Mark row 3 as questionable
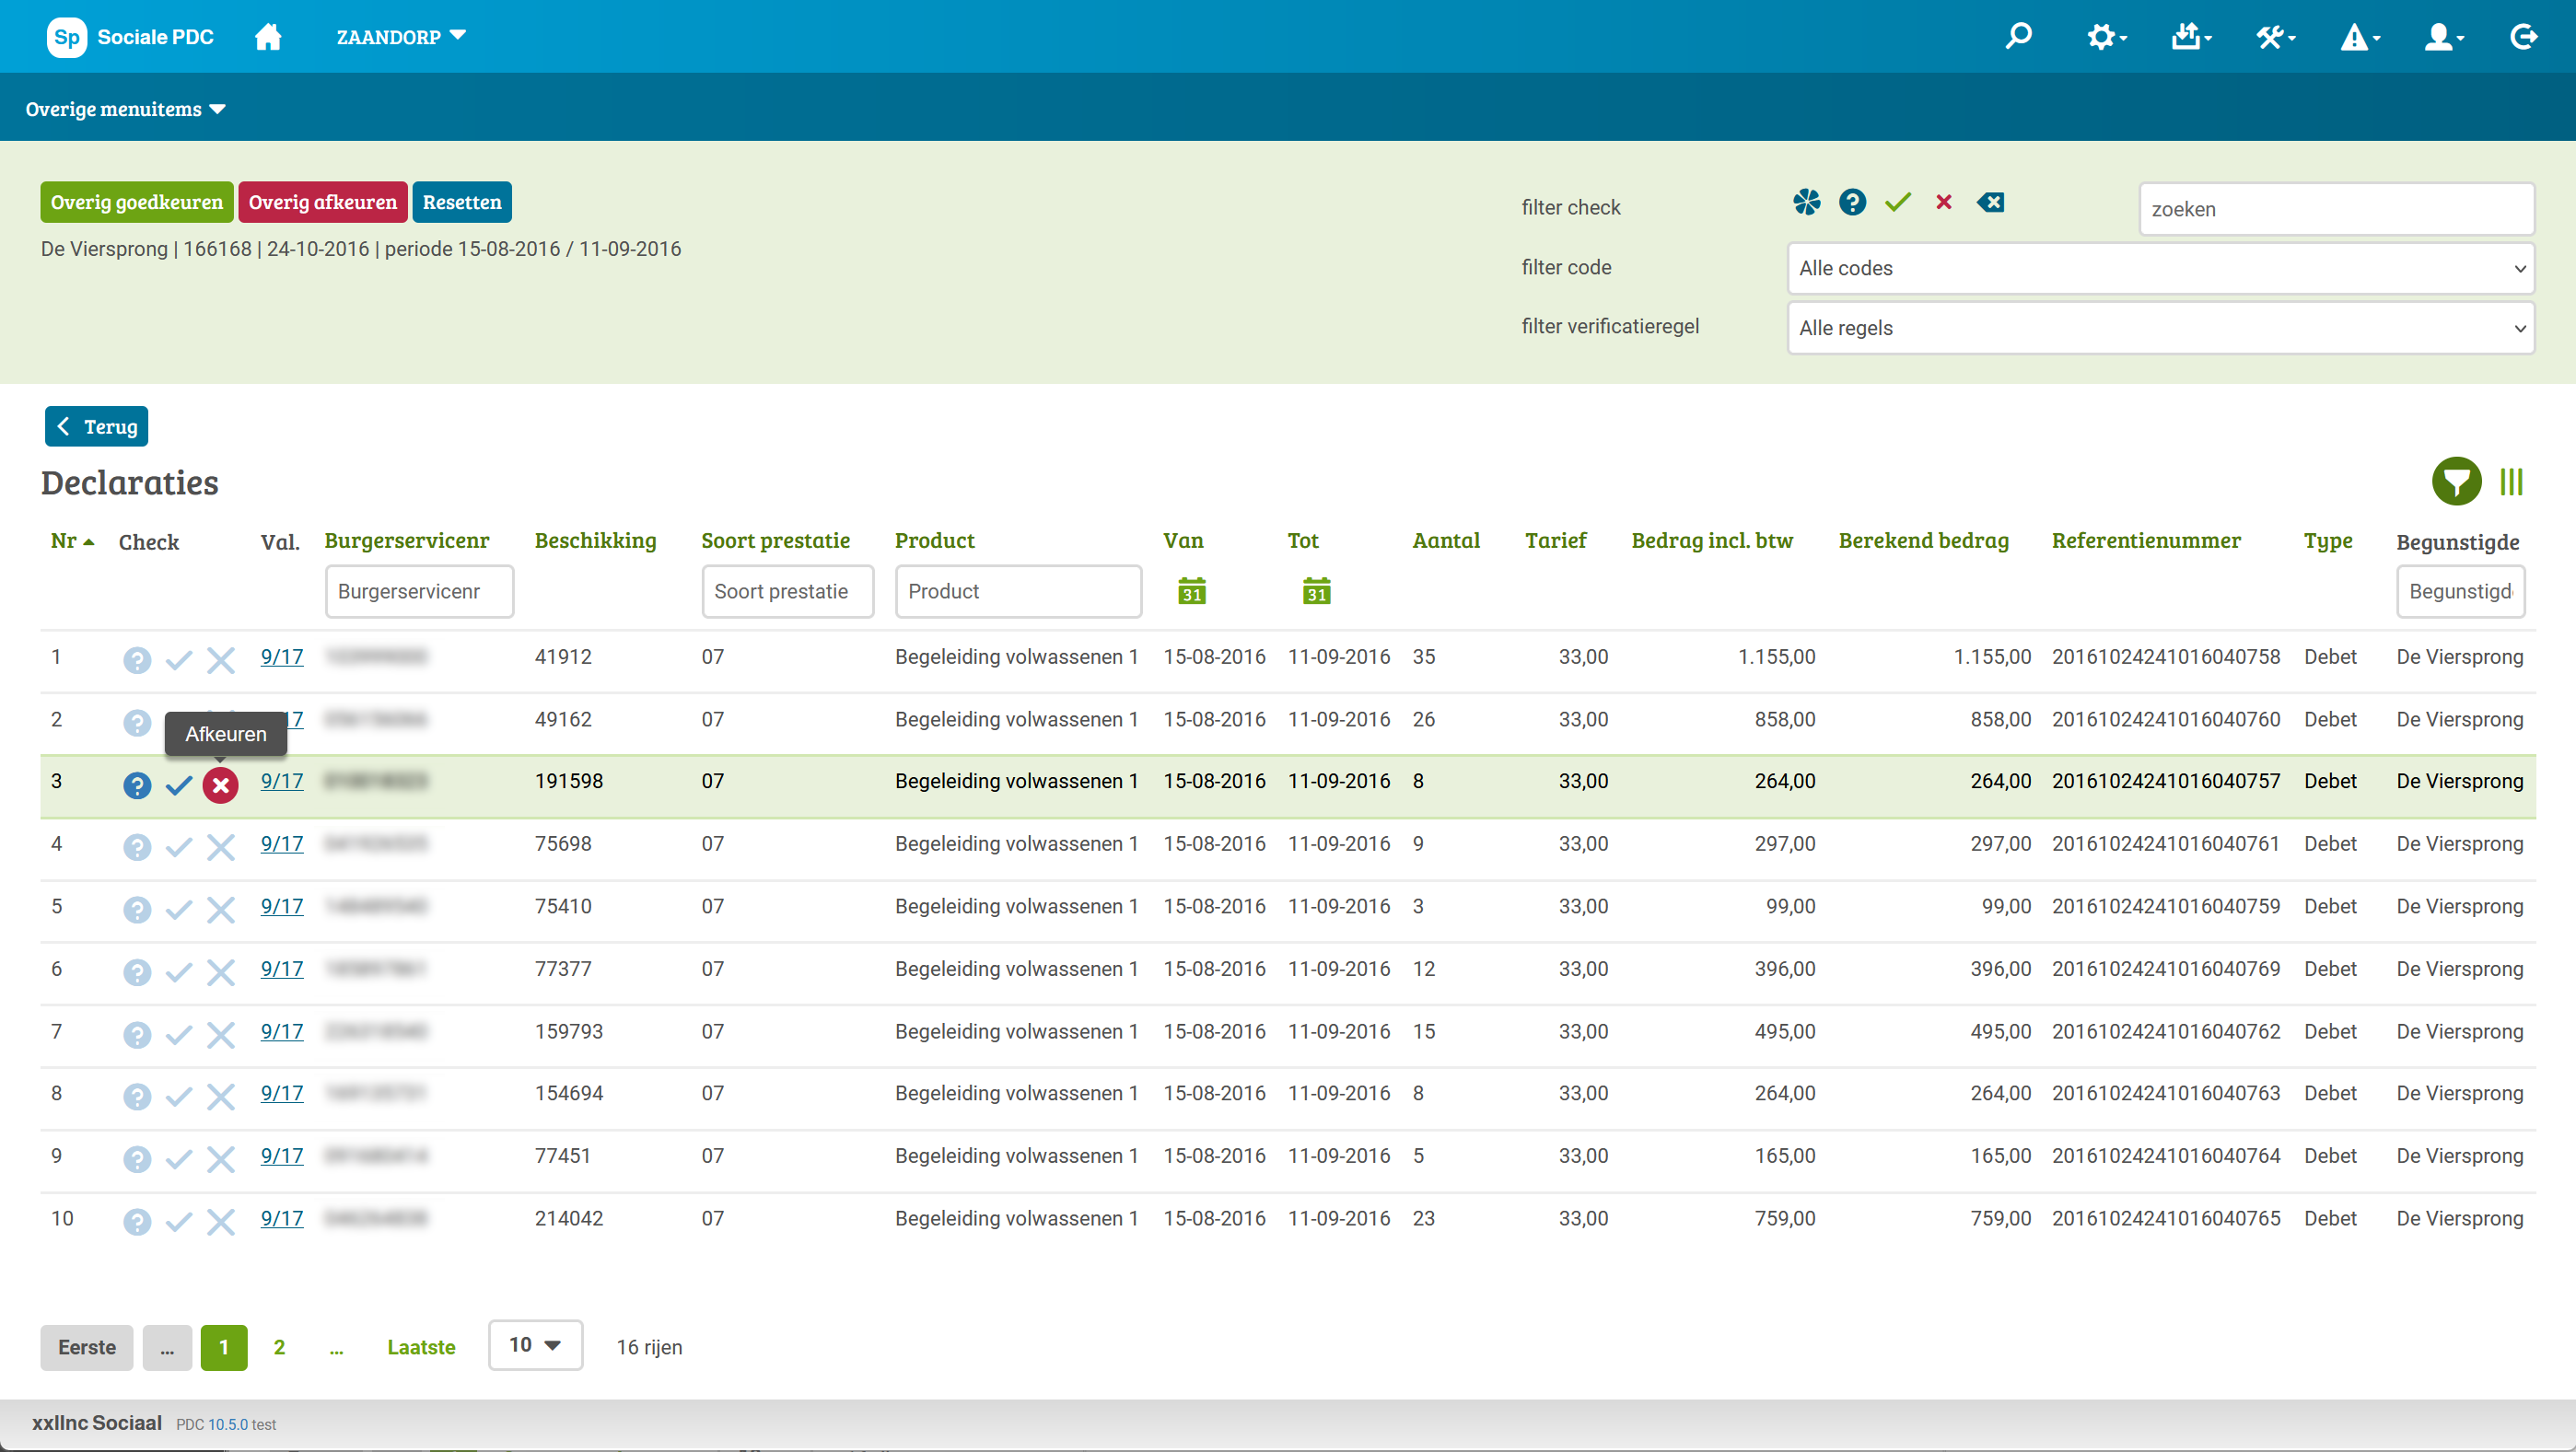 click(137, 785)
